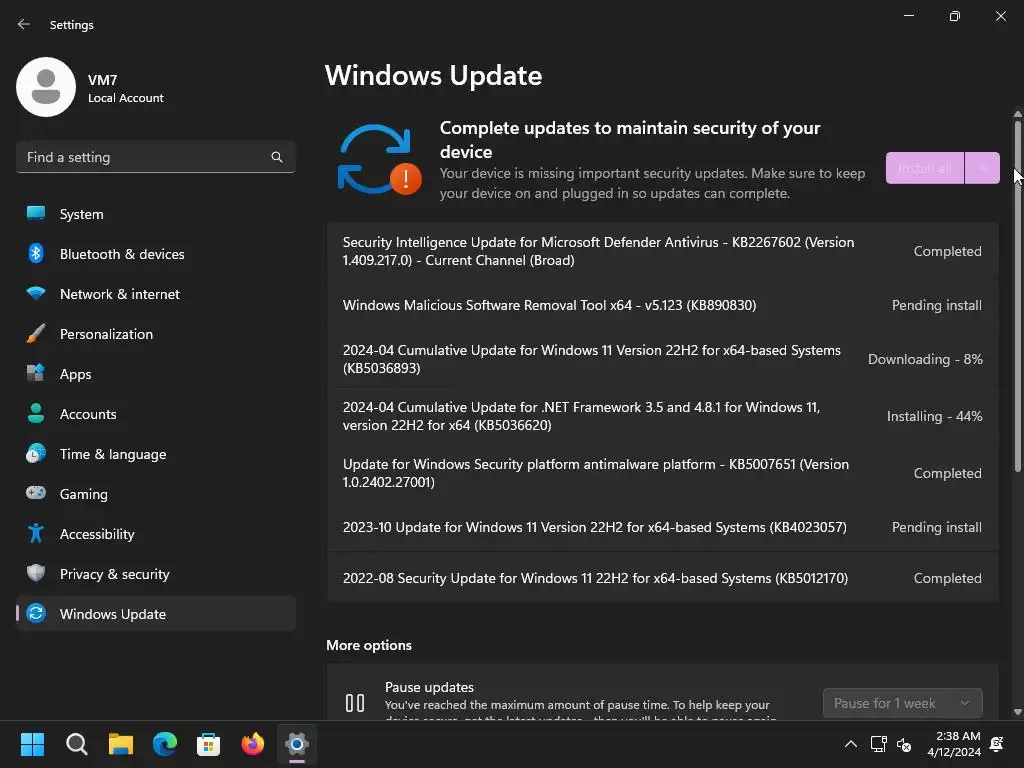
Task: Open Accounts settings page
Action: pyautogui.click(x=88, y=414)
